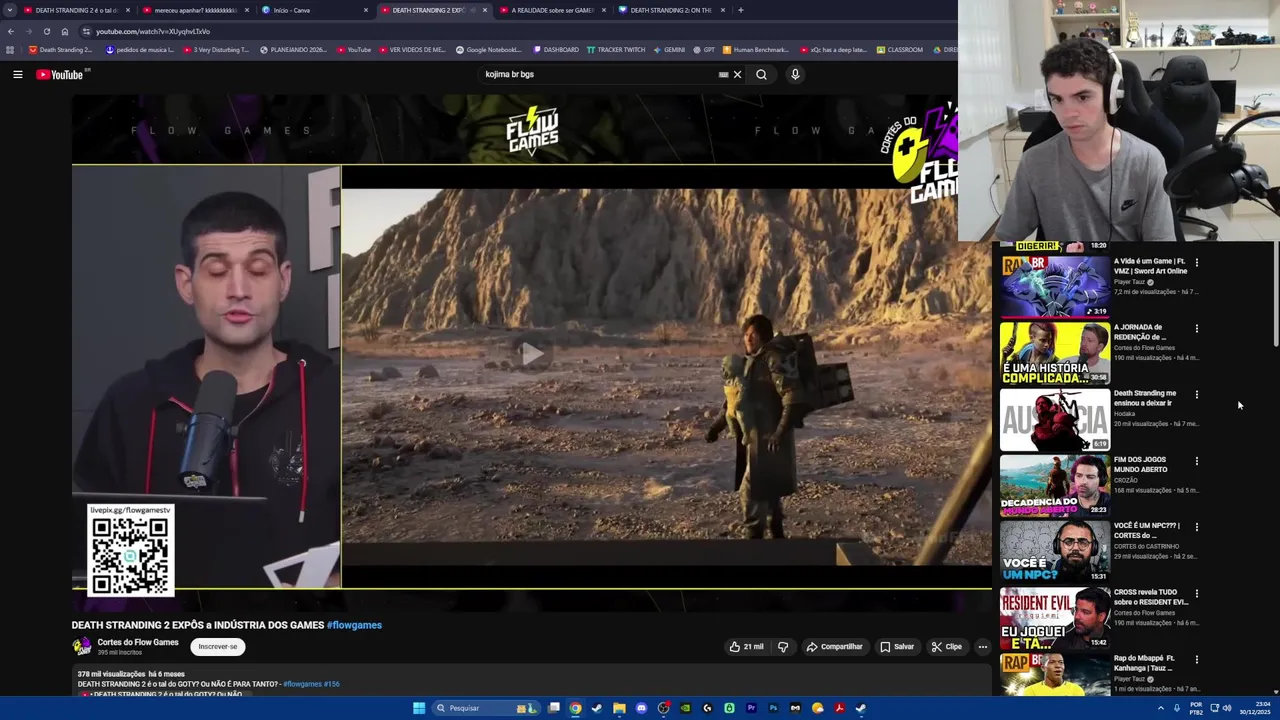Open 'Google NotebookL...' bookmark

[488, 49]
